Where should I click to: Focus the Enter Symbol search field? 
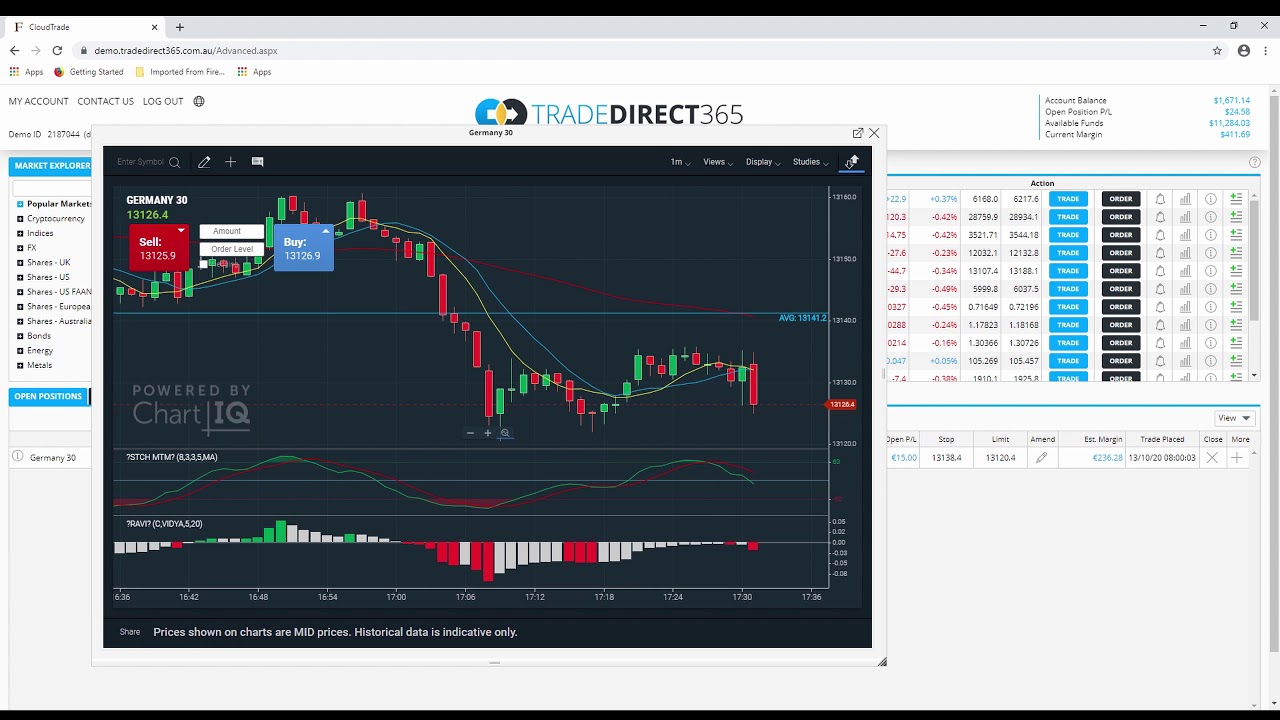click(x=140, y=162)
